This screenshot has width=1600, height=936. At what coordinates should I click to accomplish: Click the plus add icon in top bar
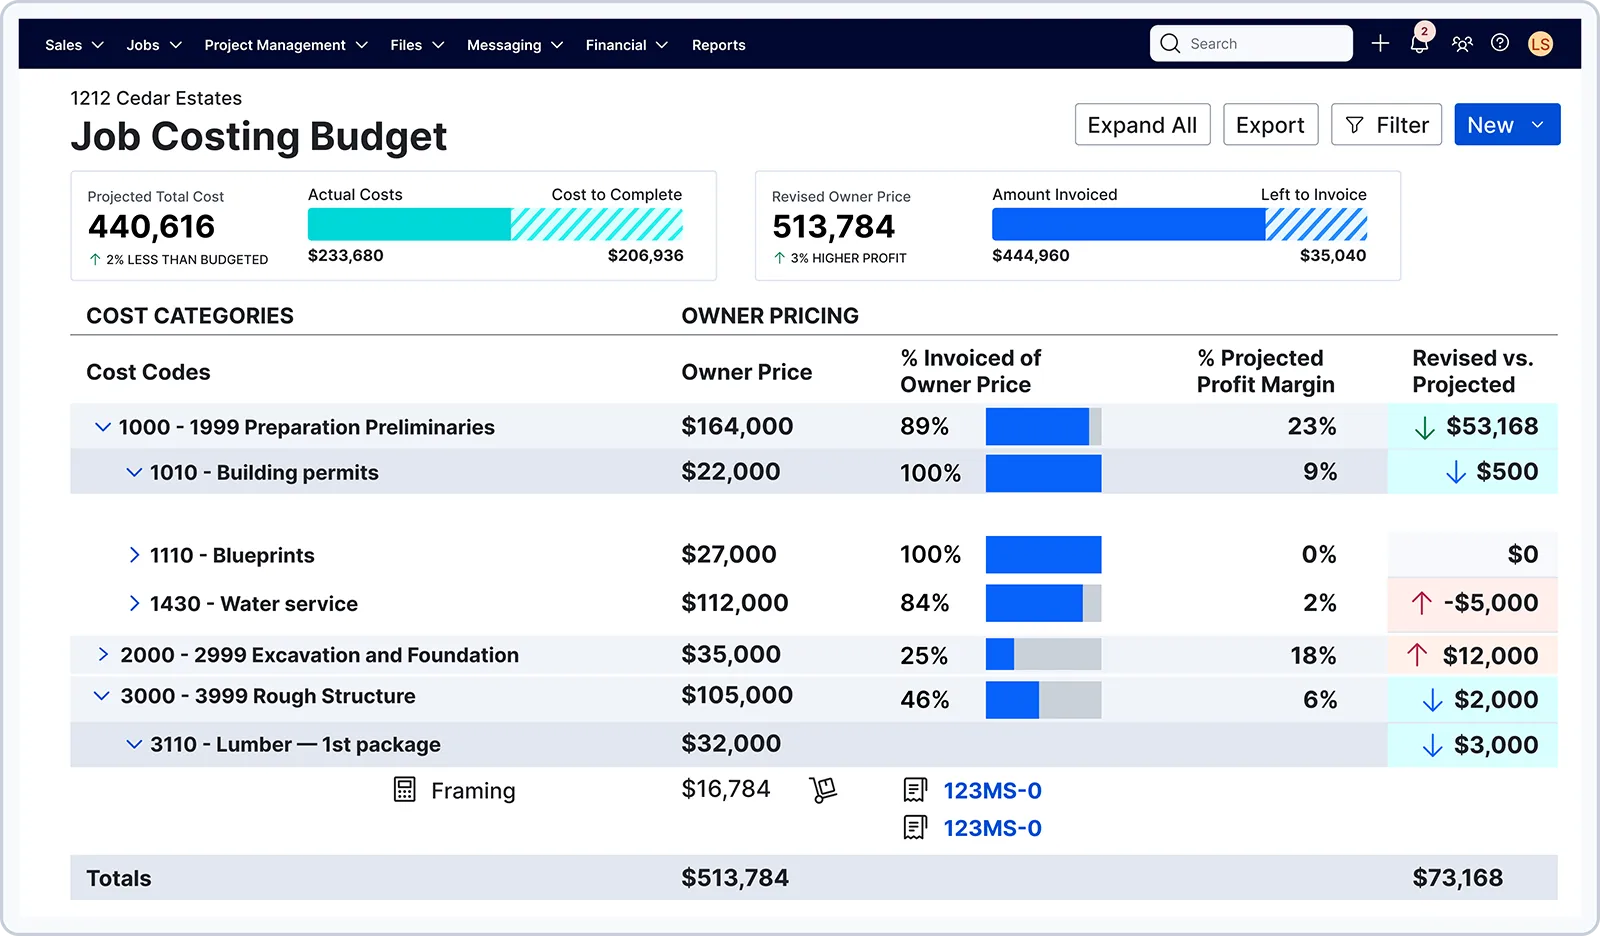1380,43
